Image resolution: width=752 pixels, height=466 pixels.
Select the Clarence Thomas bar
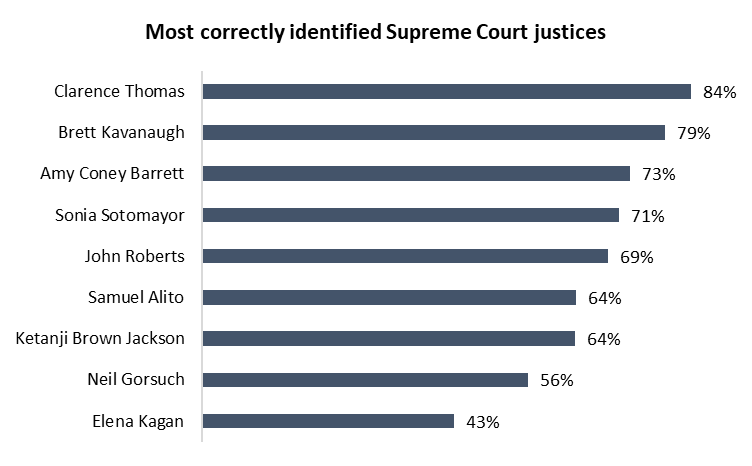[x=446, y=91]
